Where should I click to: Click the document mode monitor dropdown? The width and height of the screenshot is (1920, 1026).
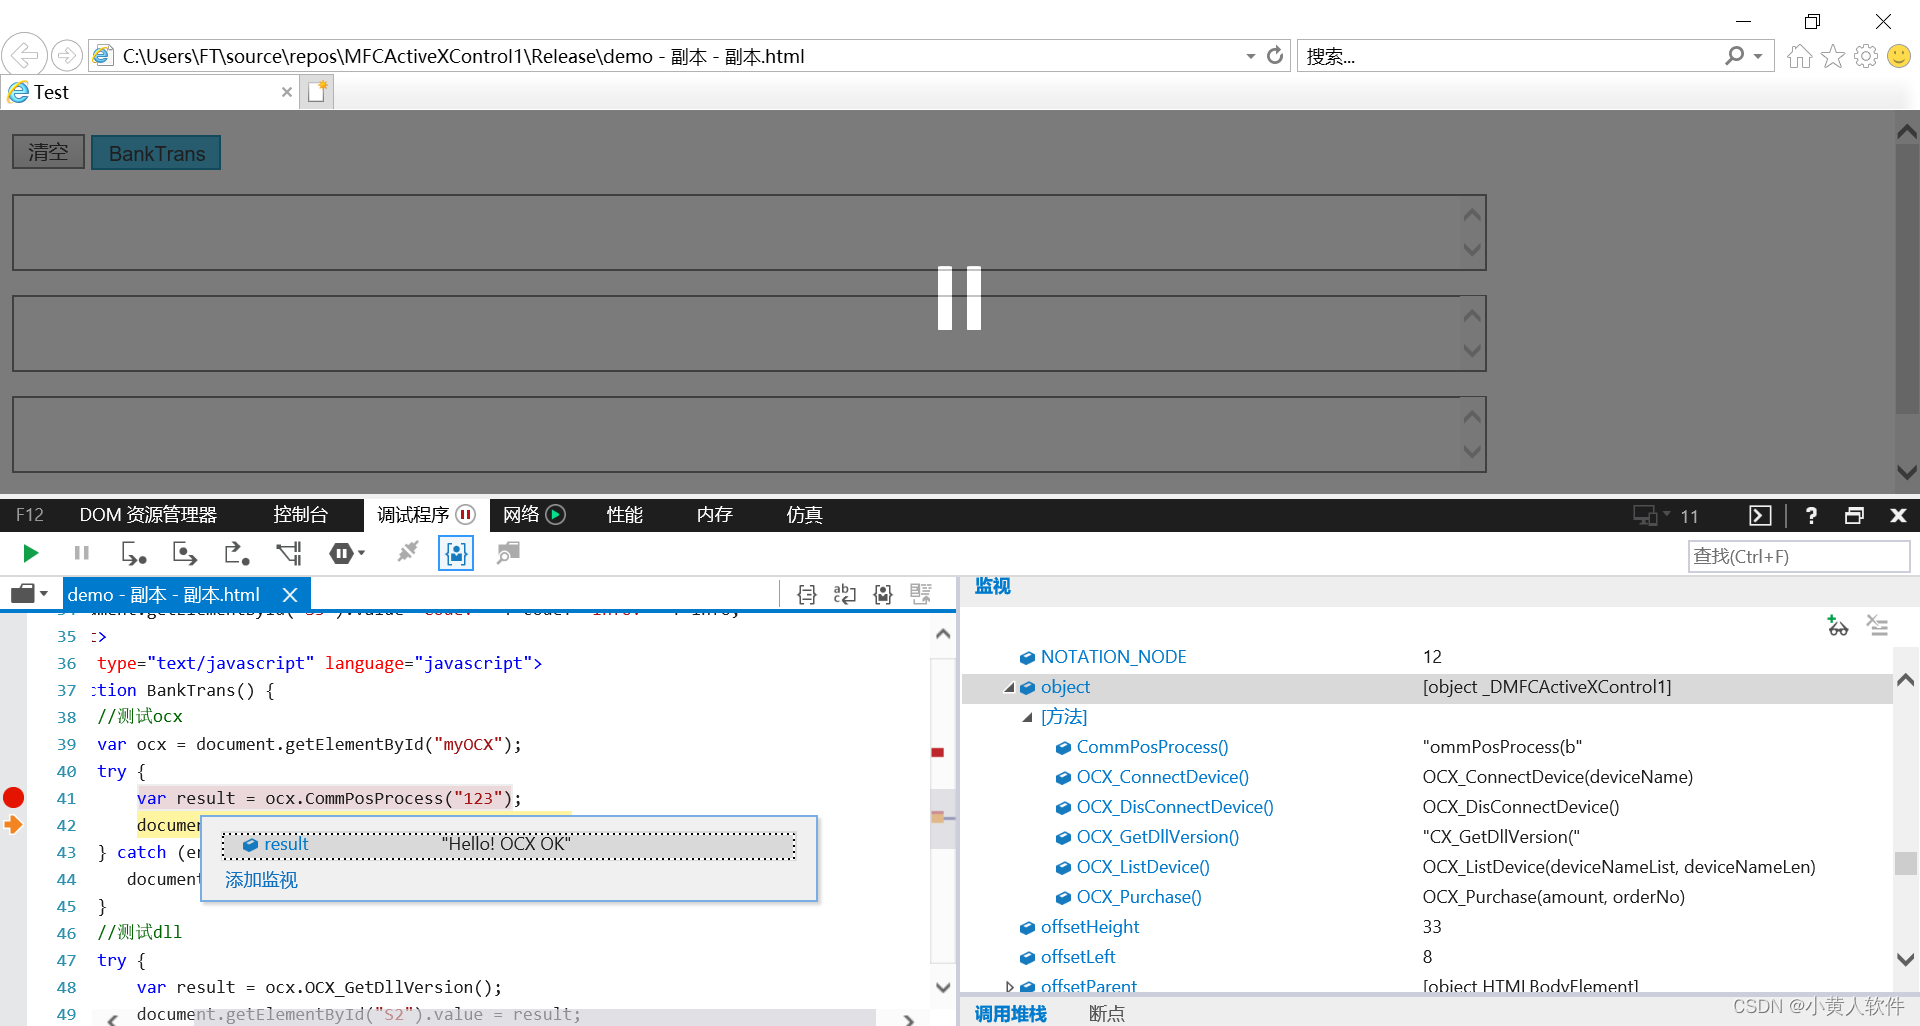click(x=1652, y=516)
